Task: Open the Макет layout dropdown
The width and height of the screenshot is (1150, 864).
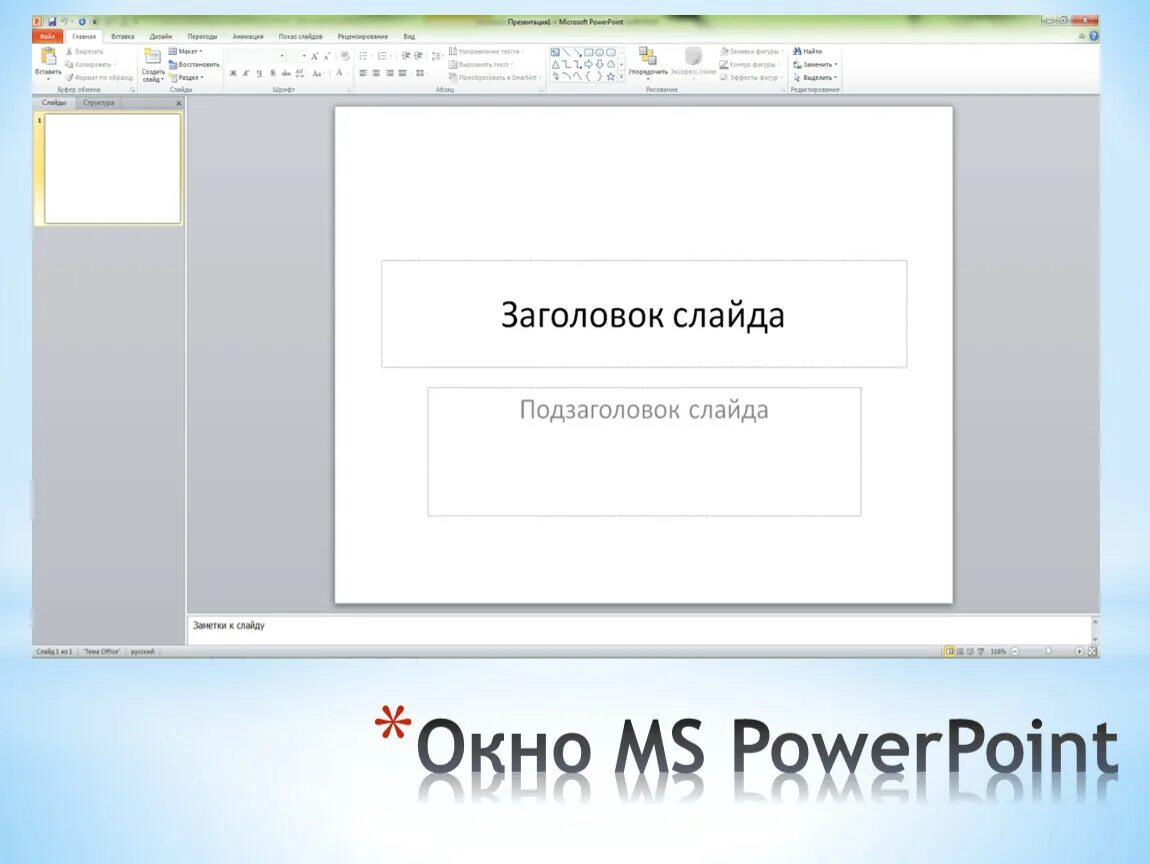Action: [186, 51]
